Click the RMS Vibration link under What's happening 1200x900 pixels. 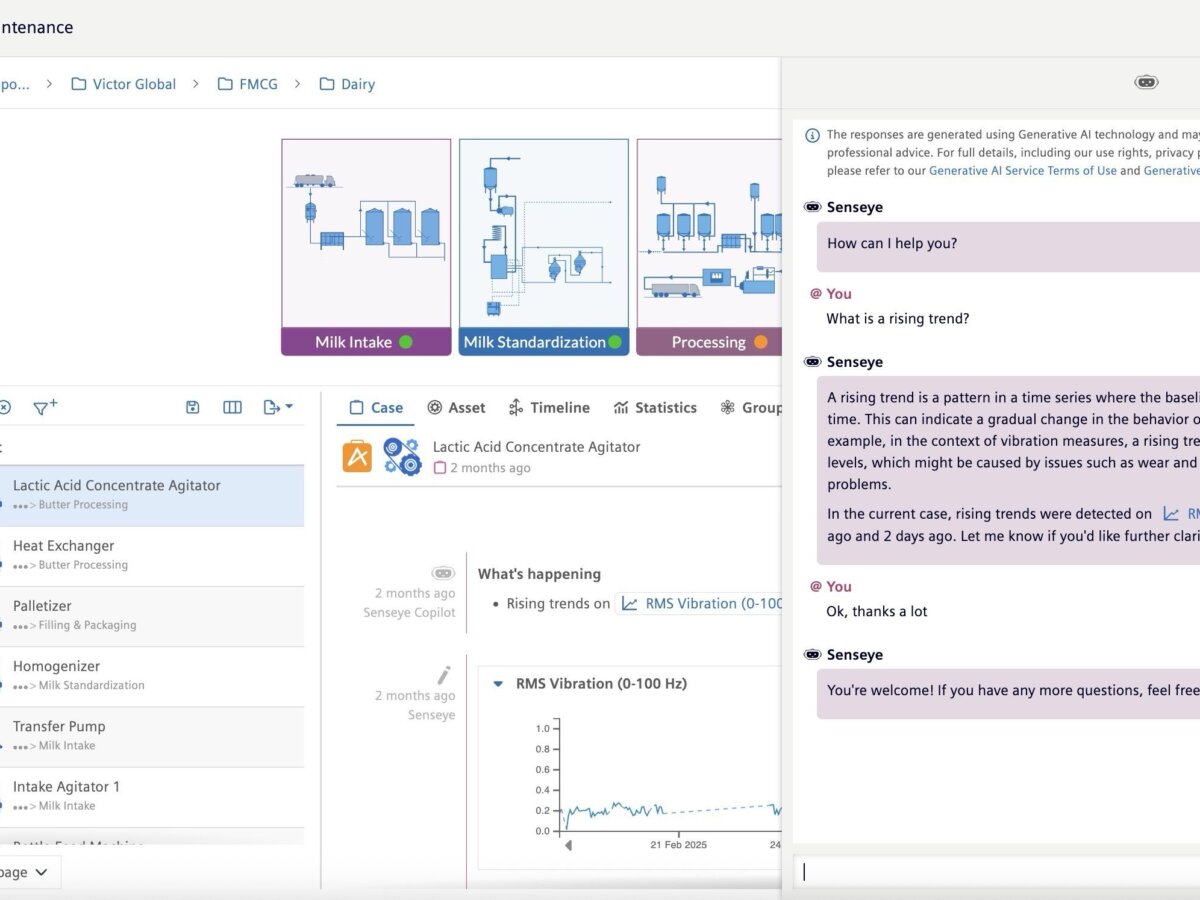700,603
